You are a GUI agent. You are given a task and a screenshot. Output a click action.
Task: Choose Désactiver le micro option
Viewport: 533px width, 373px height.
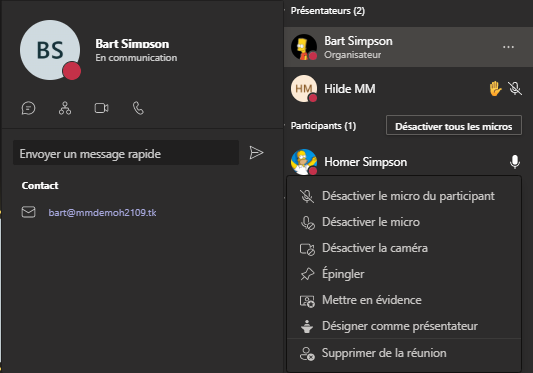point(404,222)
